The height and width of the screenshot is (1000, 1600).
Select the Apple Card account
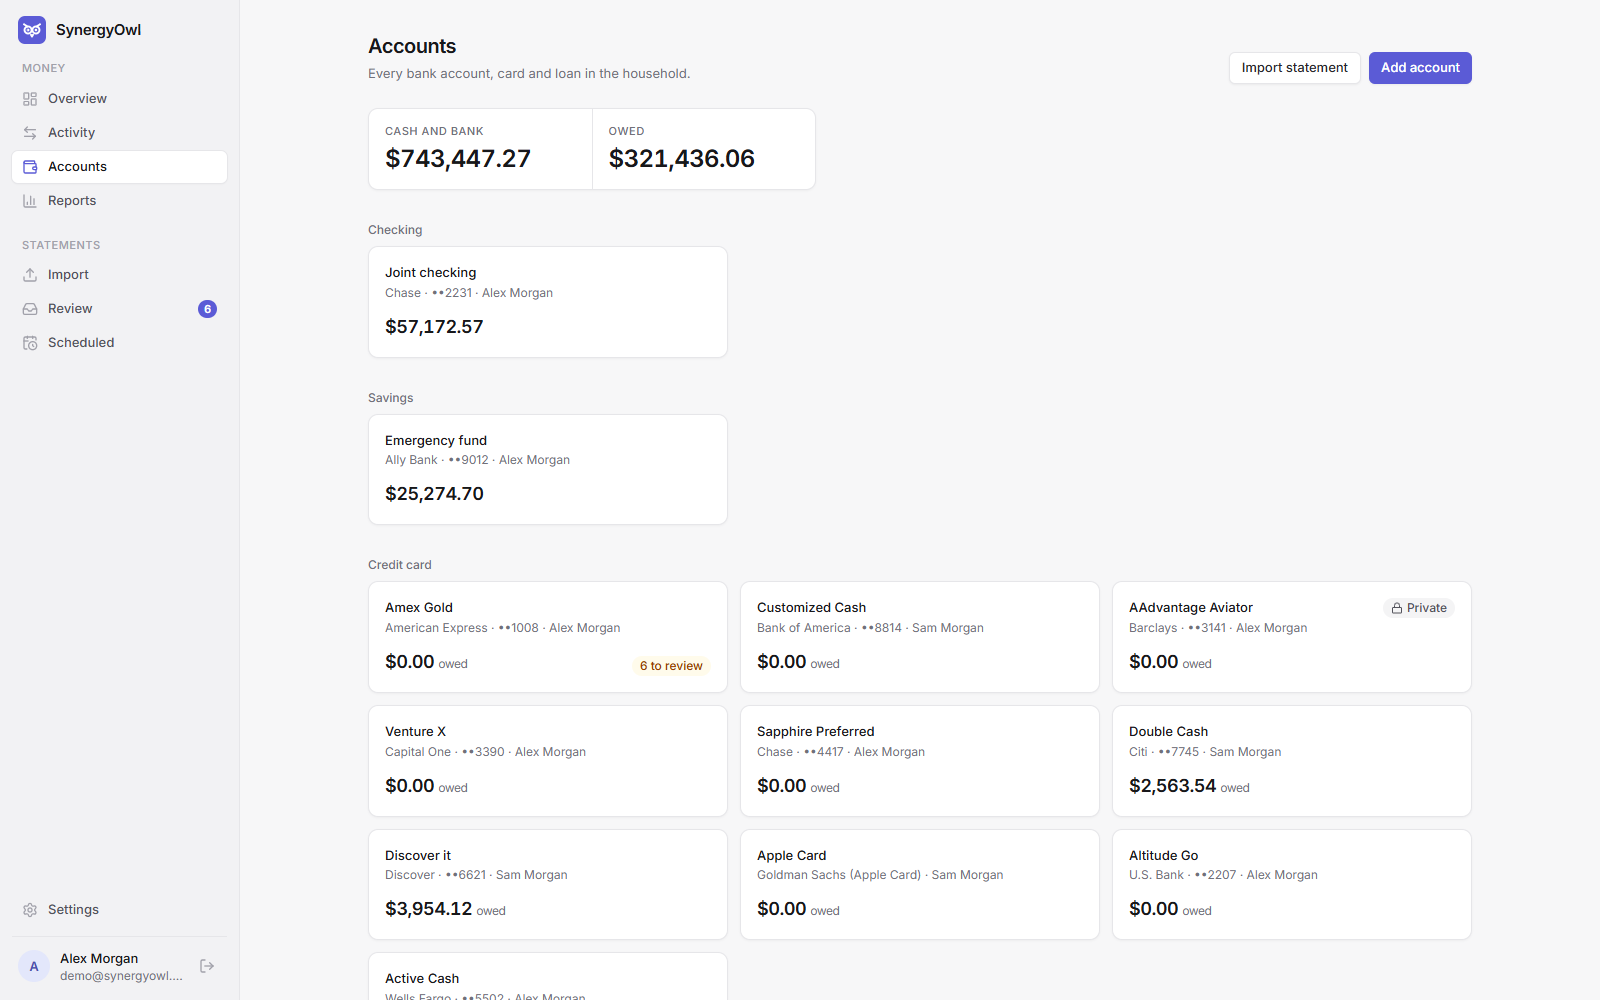pos(920,885)
